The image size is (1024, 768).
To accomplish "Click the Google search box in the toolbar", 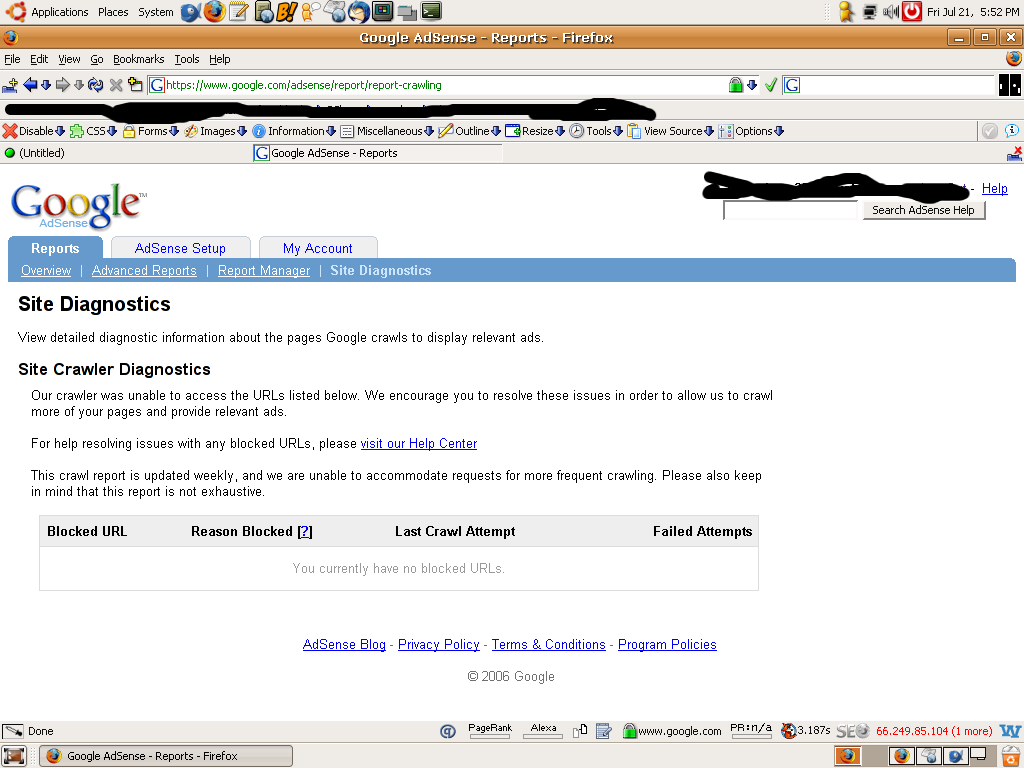I will (897, 85).
